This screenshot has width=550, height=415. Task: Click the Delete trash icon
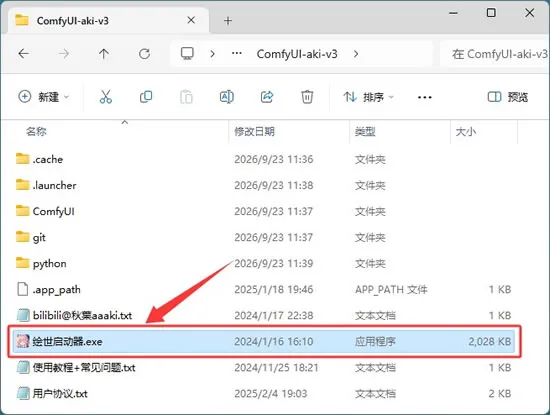[307, 97]
